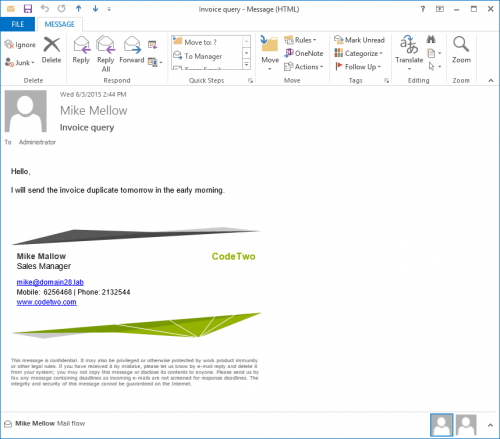Click the Save icon in quick access toolbar
500x439 pixels.
click(28, 9)
